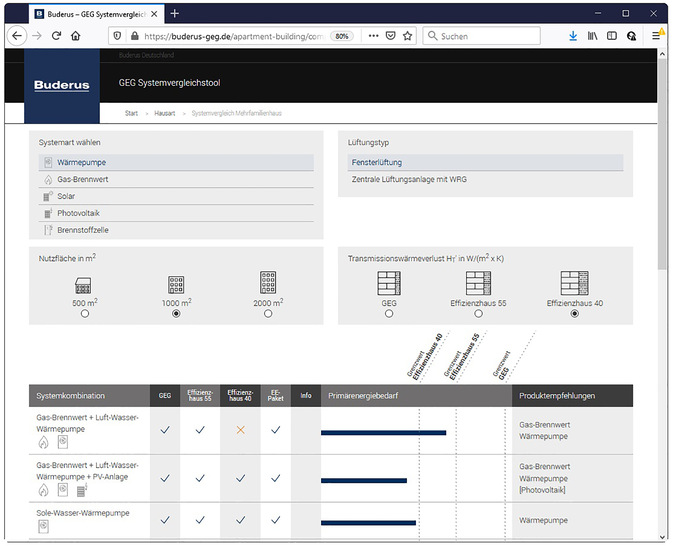Select the 2000 m² radio button
The height and width of the screenshot is (546, 673).
click(x=268, y=313)
